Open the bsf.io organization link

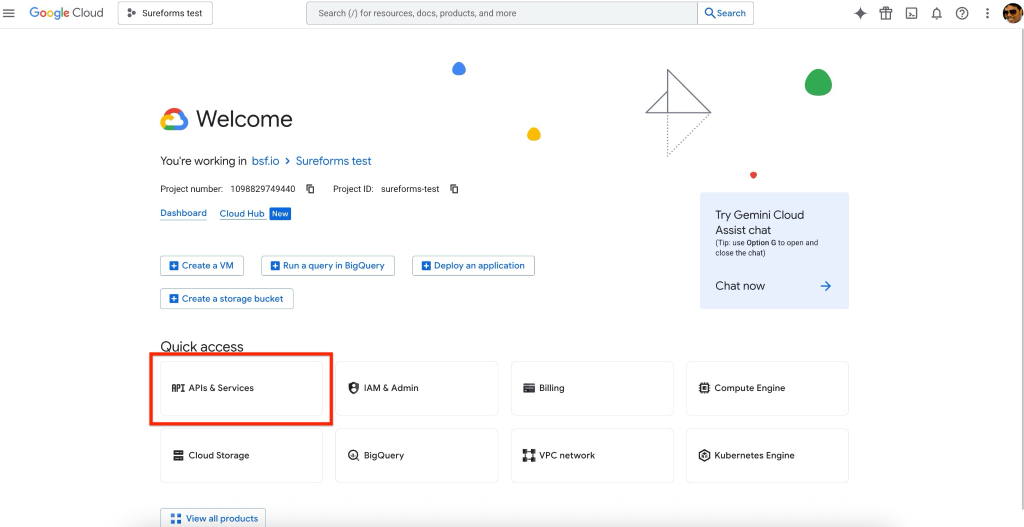pos(265,161)
